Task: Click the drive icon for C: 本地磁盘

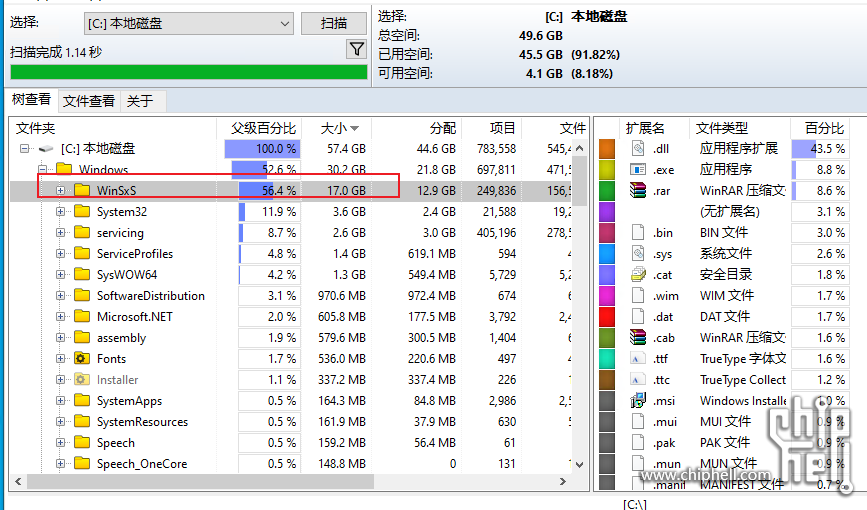Action: (46, 149)
